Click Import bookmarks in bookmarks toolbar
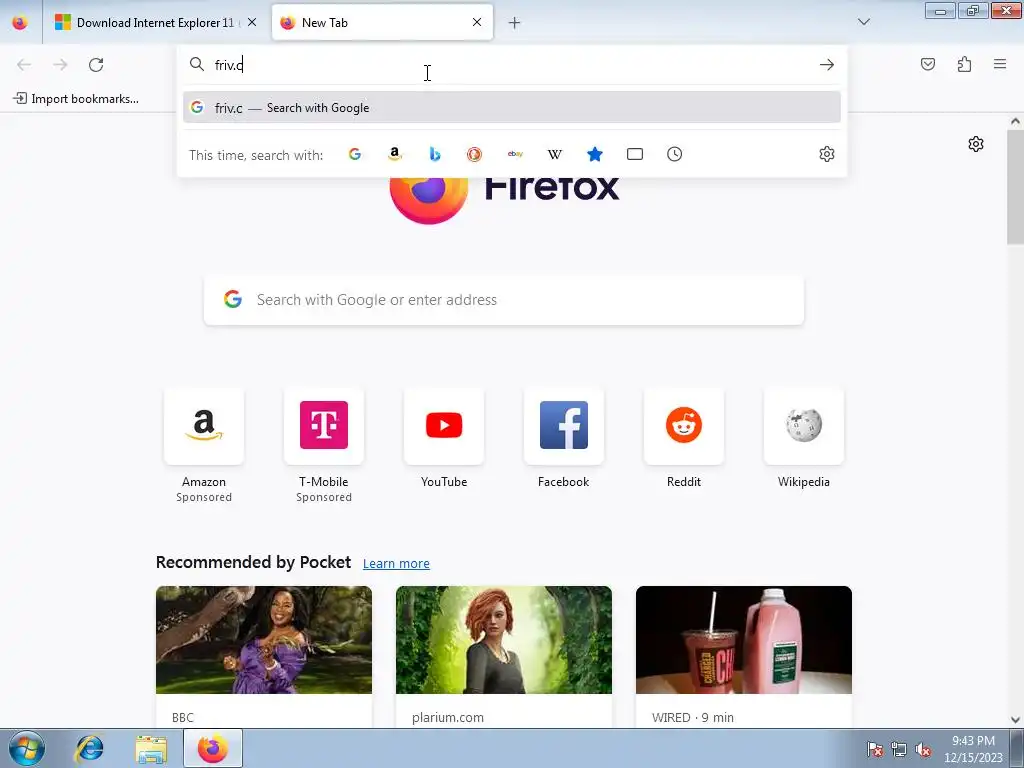This screenshot has width=1024, height=768. click(76, 99)
